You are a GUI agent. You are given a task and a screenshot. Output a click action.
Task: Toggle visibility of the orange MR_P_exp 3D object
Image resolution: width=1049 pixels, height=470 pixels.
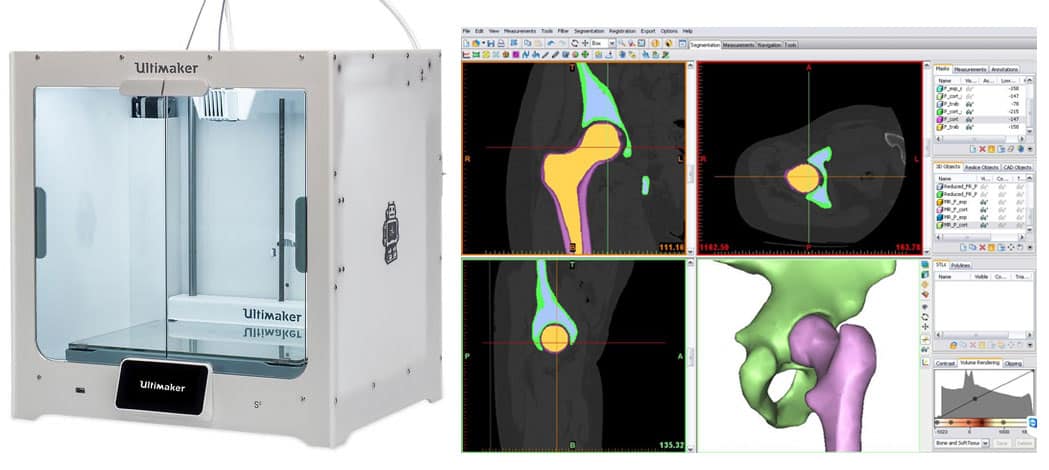point(983,202)
